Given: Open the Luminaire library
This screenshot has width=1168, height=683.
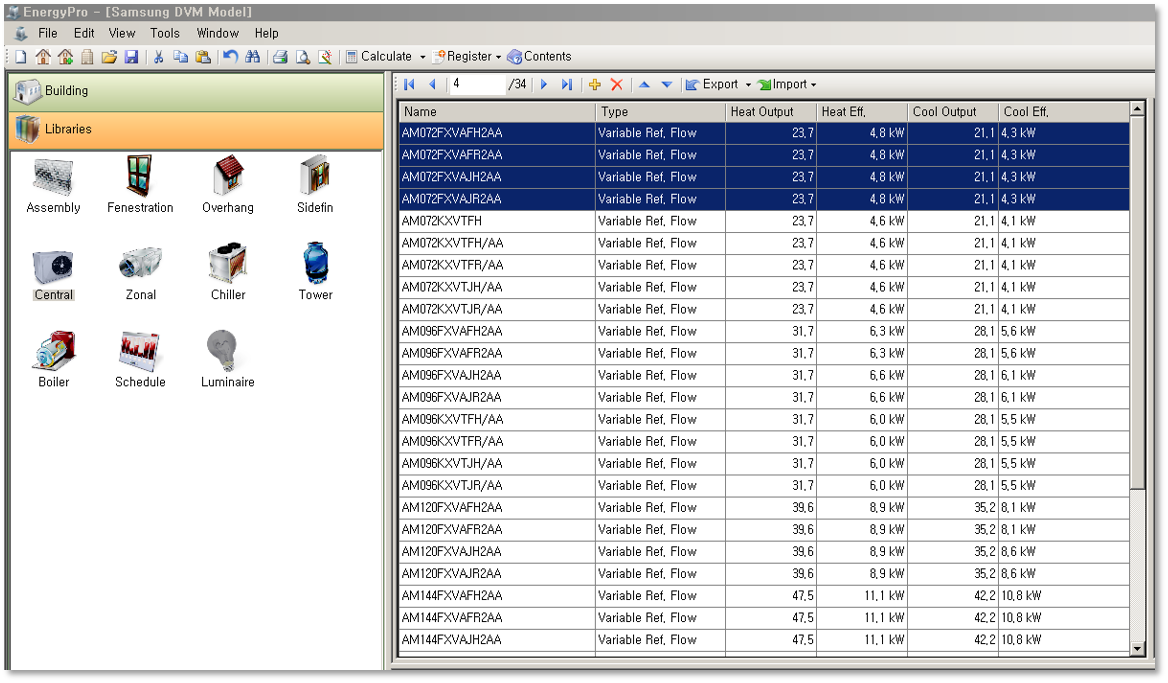Looking at the screenshot, I should [x=228, y=360].
